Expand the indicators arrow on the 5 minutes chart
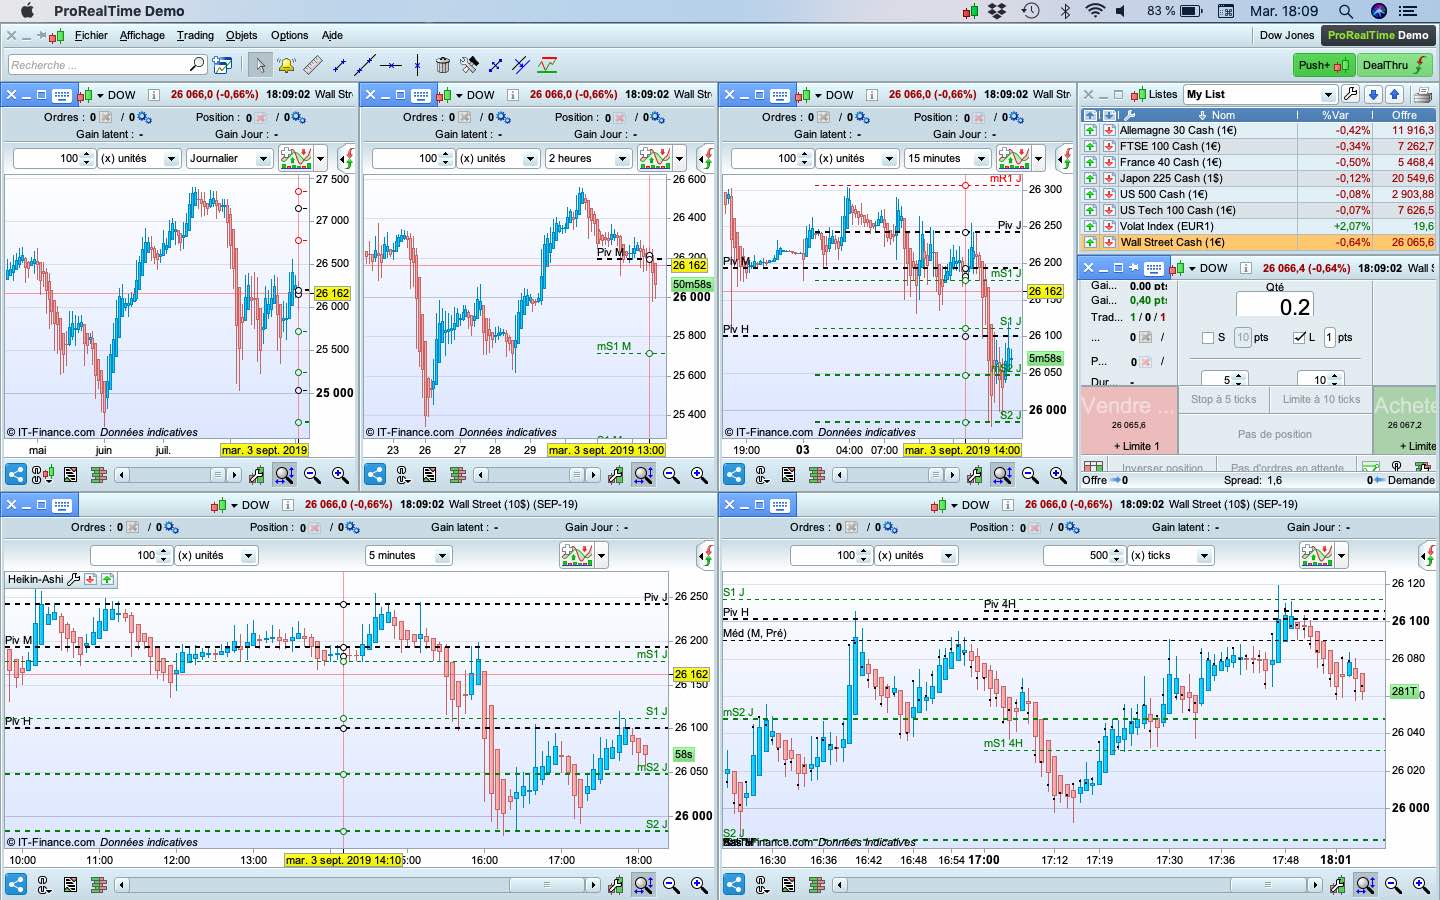Screen dimensions: 1440x900 click(x=601, y=555)
